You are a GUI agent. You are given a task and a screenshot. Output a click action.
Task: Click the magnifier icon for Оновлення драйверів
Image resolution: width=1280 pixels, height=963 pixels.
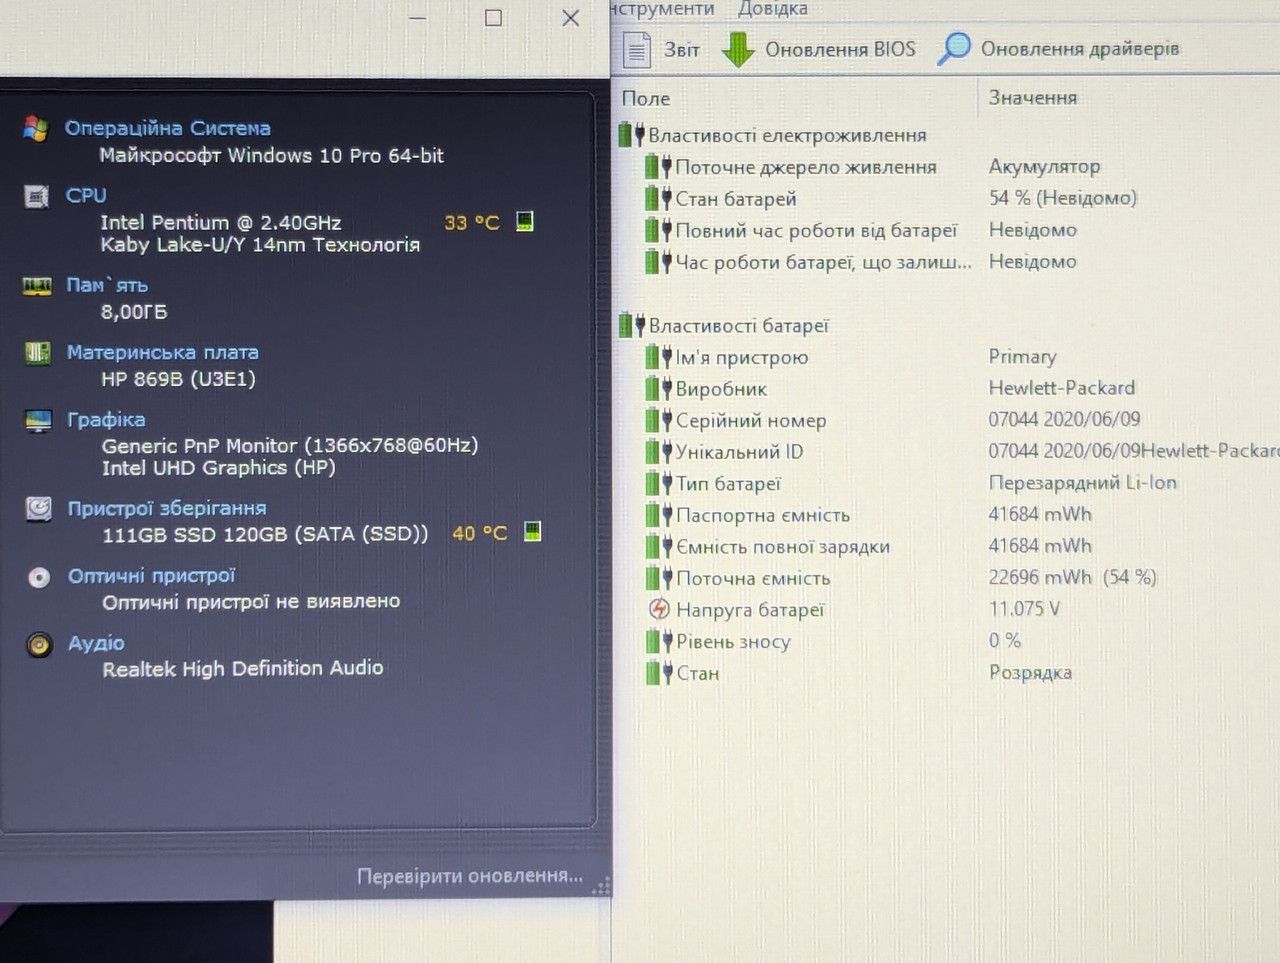click(x=953, y=48)
